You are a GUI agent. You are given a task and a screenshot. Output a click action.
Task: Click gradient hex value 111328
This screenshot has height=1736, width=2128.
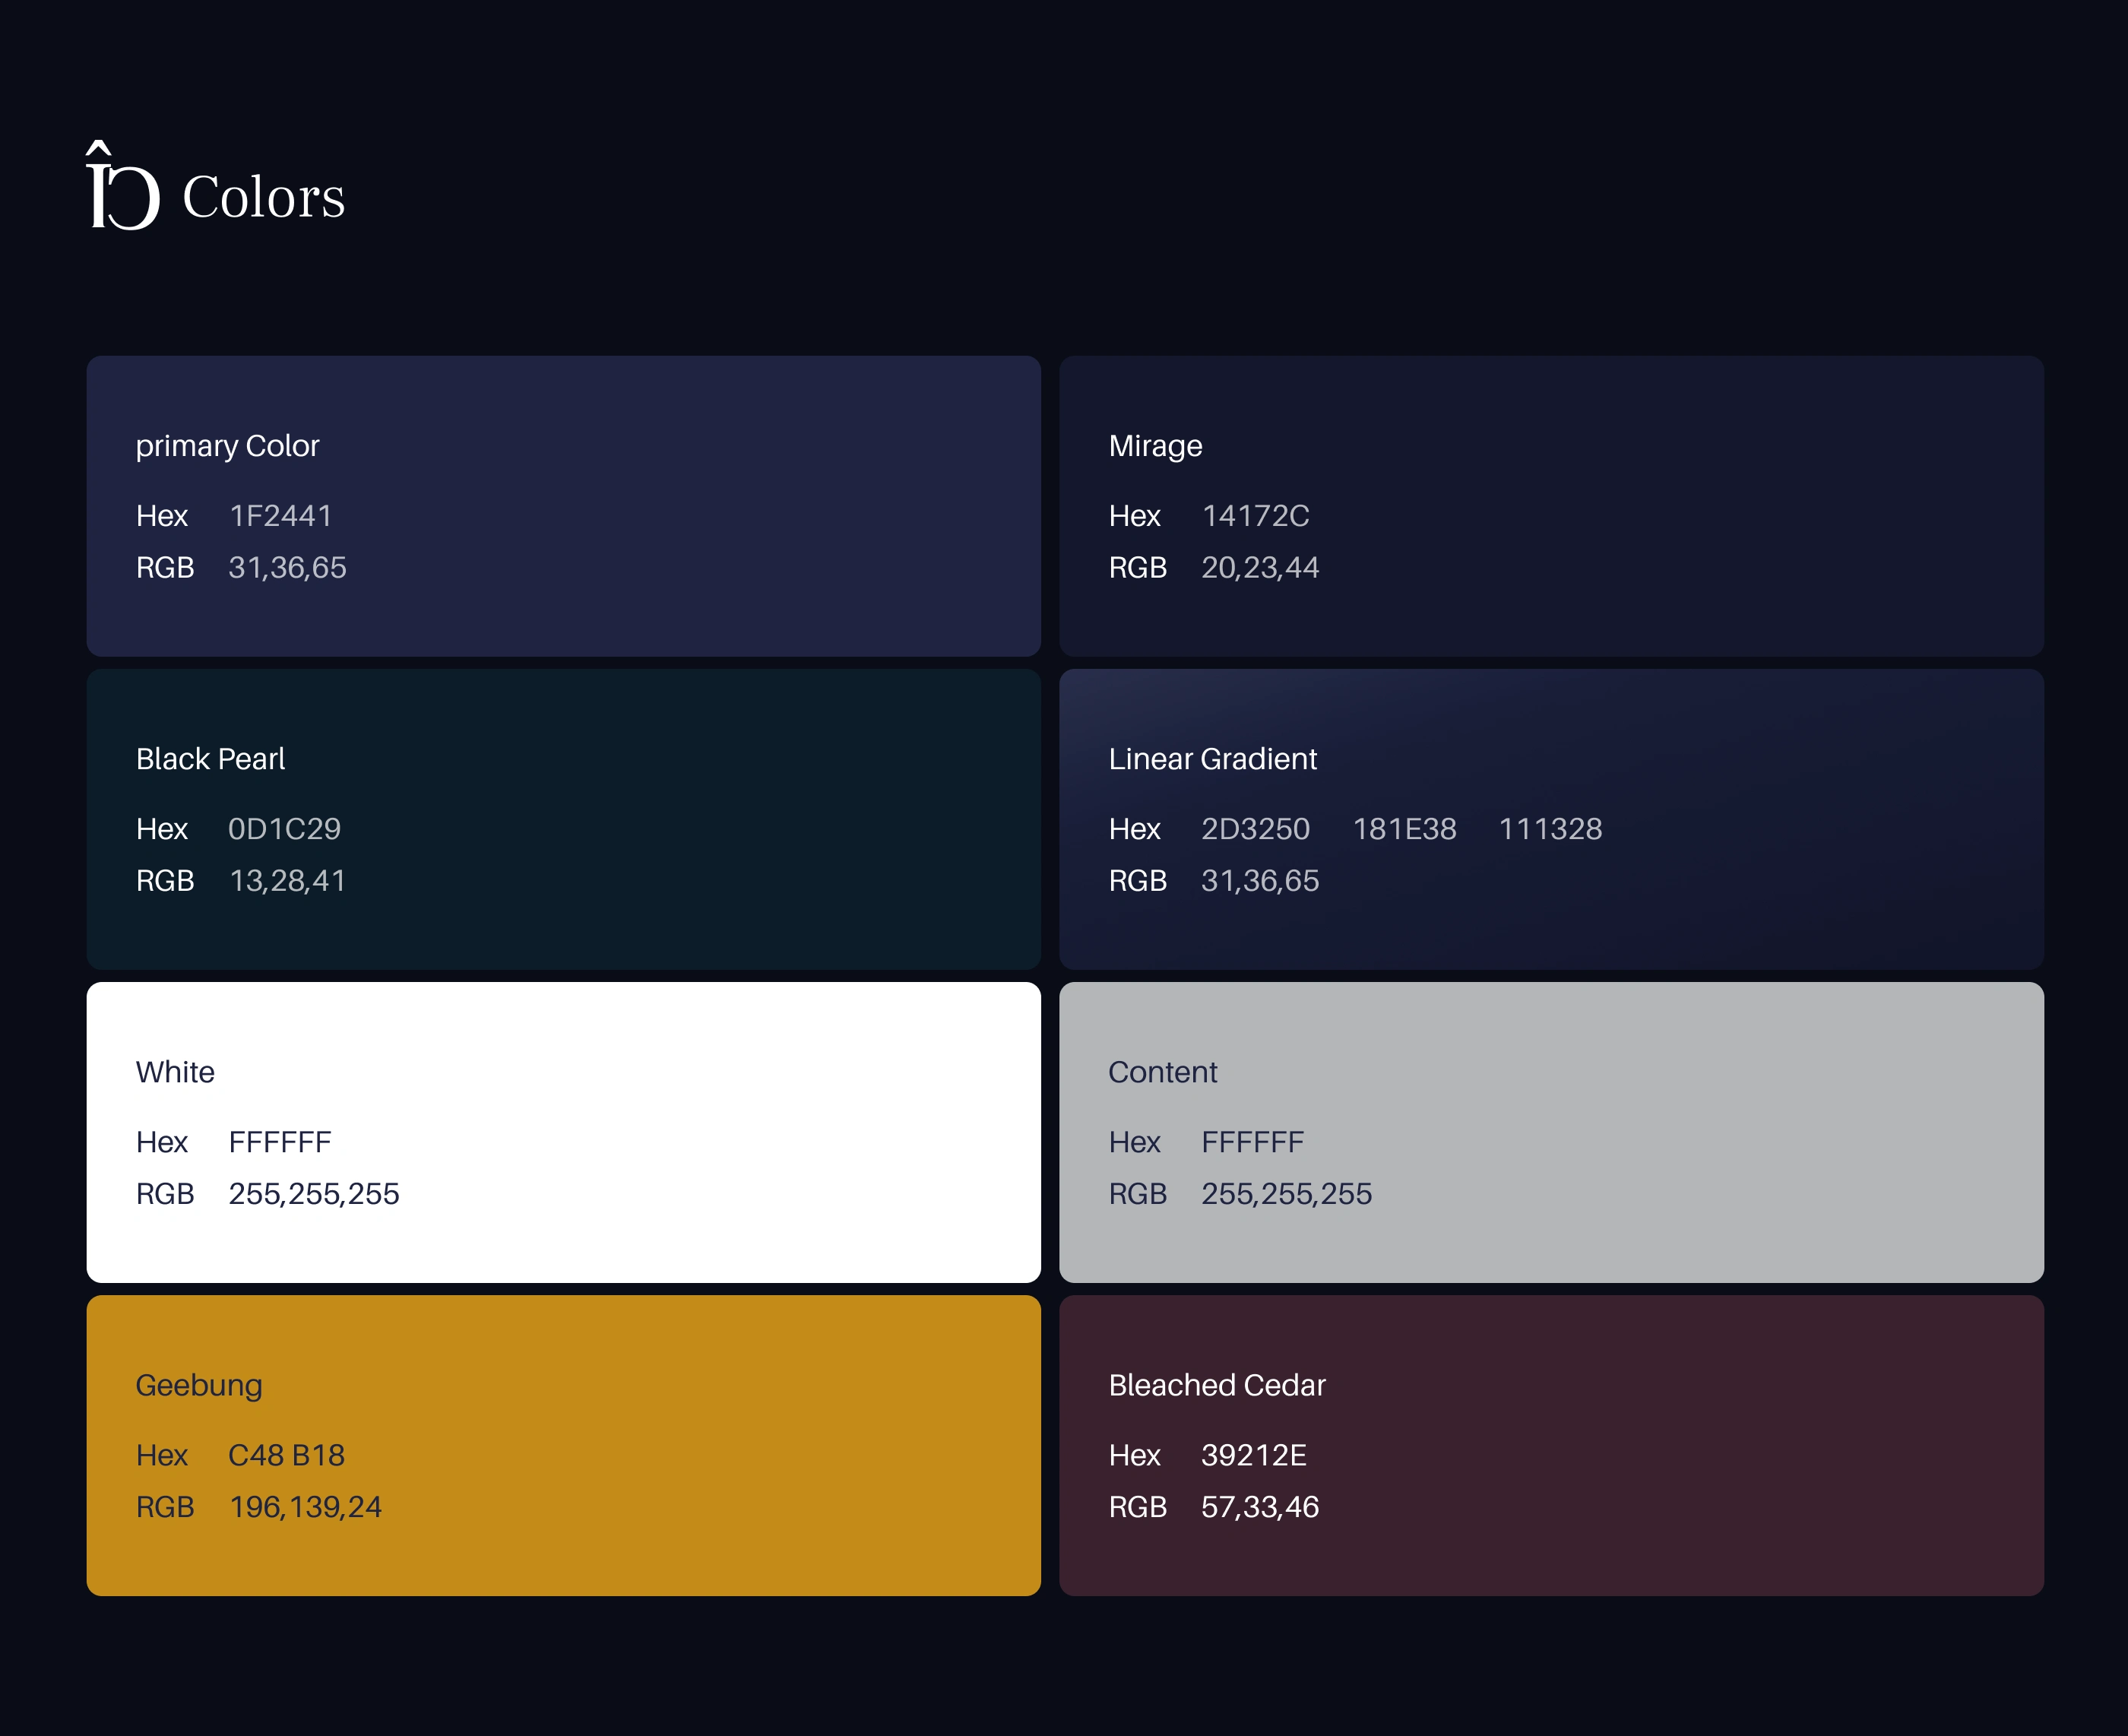pyautogui.click(x=1550, y=829)
